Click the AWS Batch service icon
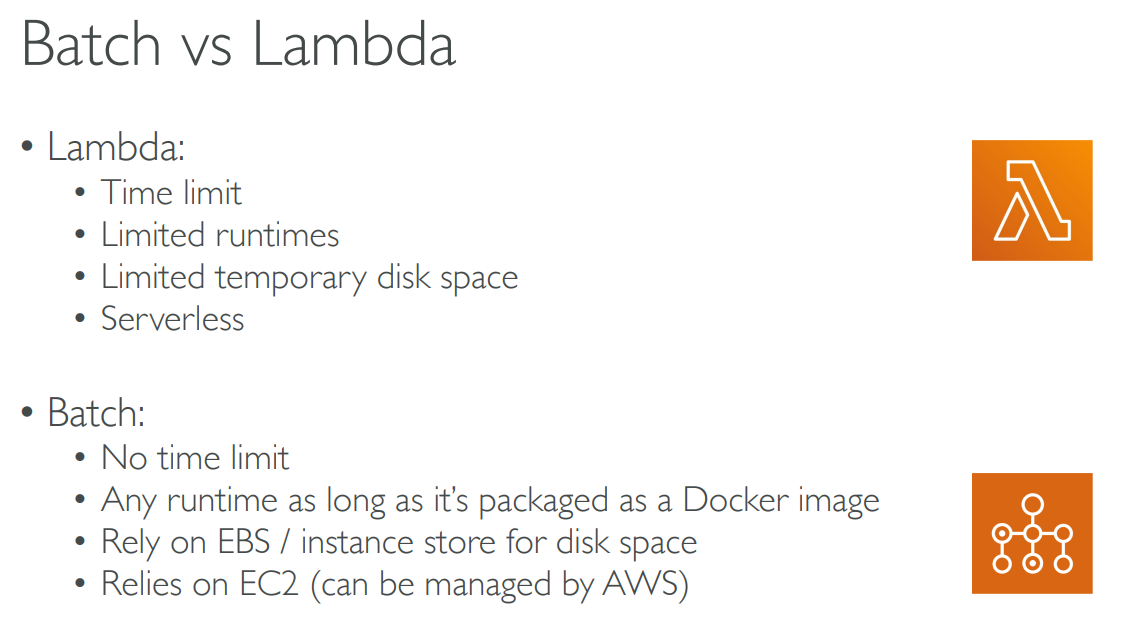The height and width of the screenshot is (631, 1134). (1031, 533)
